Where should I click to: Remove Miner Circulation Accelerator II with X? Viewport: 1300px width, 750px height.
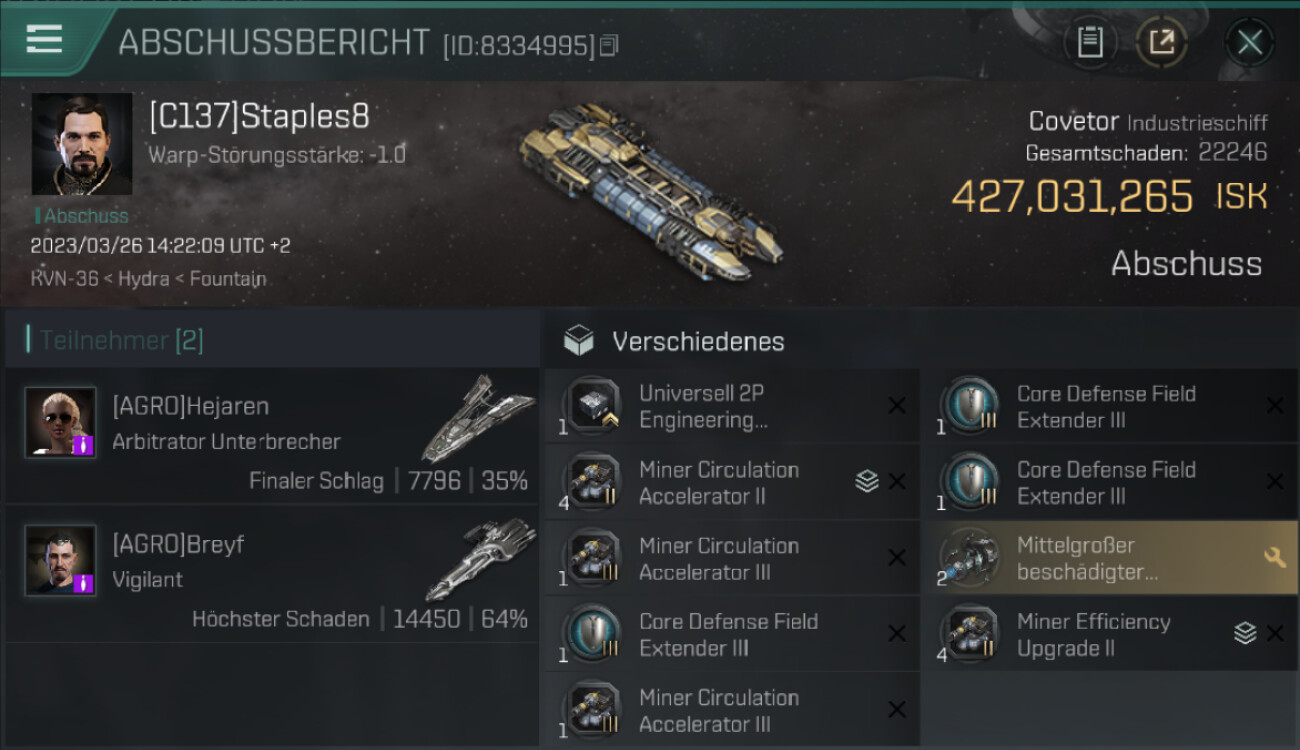pyautogui.click(x=897, y=482)
